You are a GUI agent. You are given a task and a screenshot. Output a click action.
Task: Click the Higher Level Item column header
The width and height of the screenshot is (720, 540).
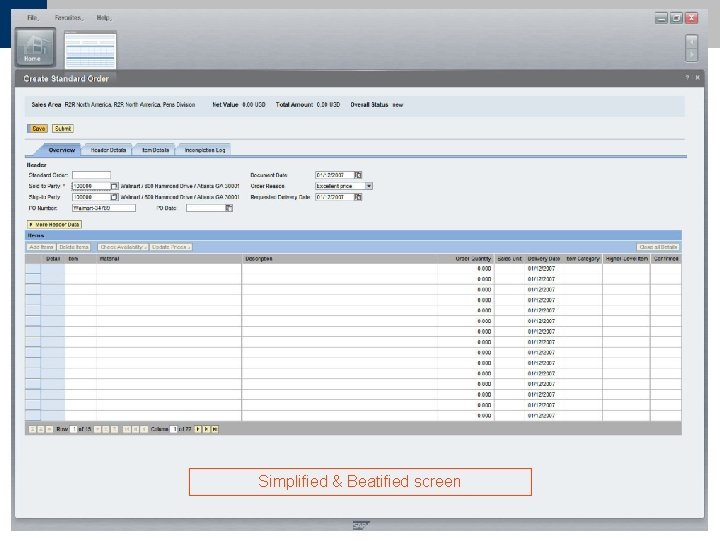click(x=626, y=259)
